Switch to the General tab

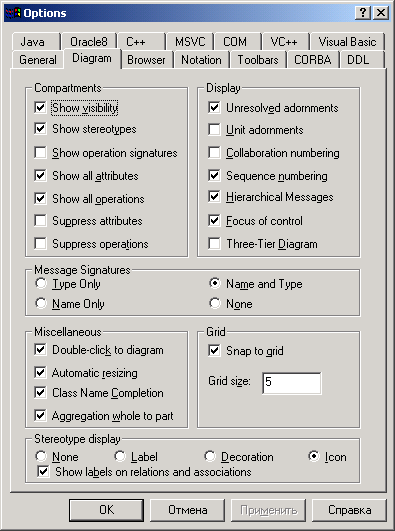pos(38,60)
